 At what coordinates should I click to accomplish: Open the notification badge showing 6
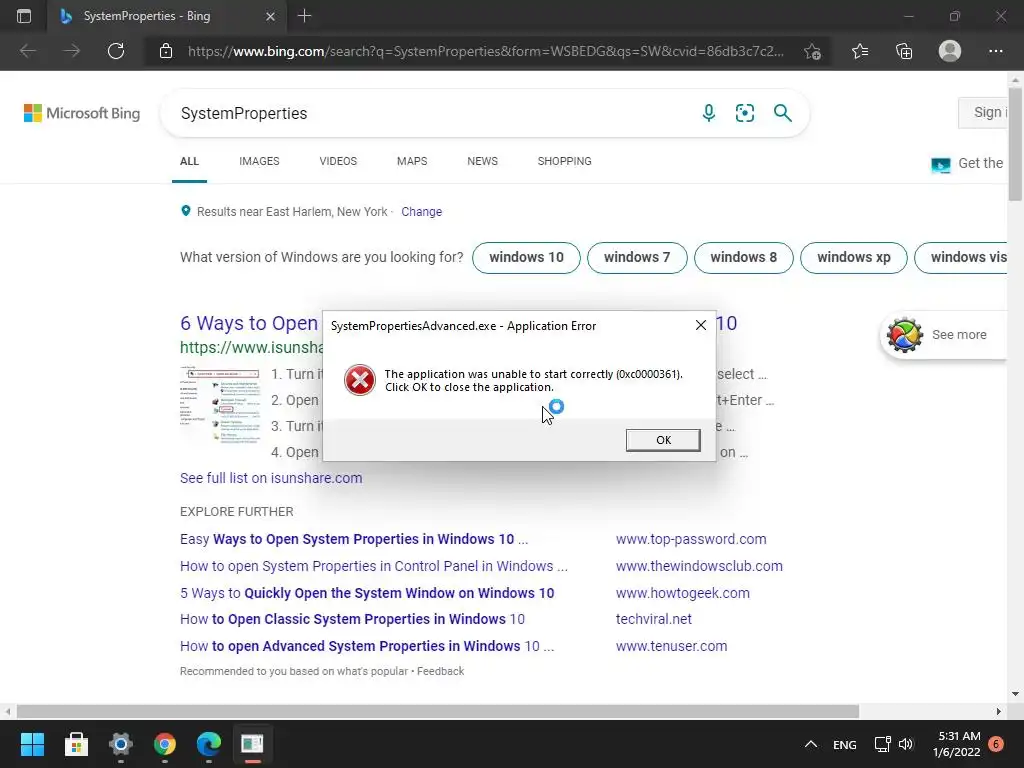tap(996, 744)
